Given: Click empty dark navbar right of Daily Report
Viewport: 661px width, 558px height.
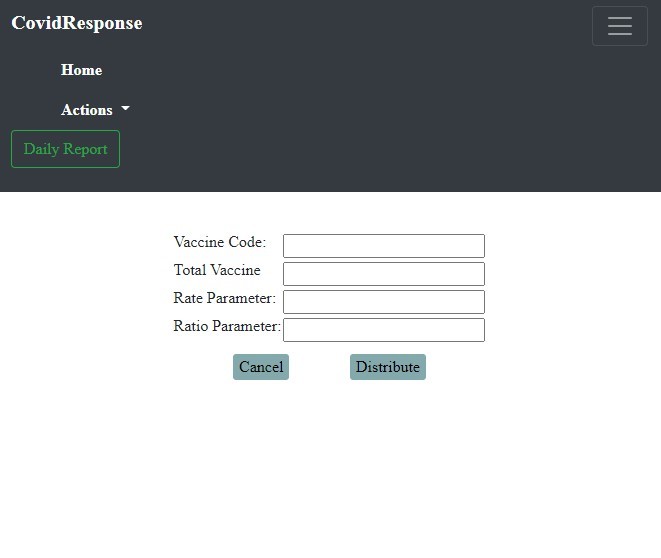Looking at the screenshot, I should 400,150.
